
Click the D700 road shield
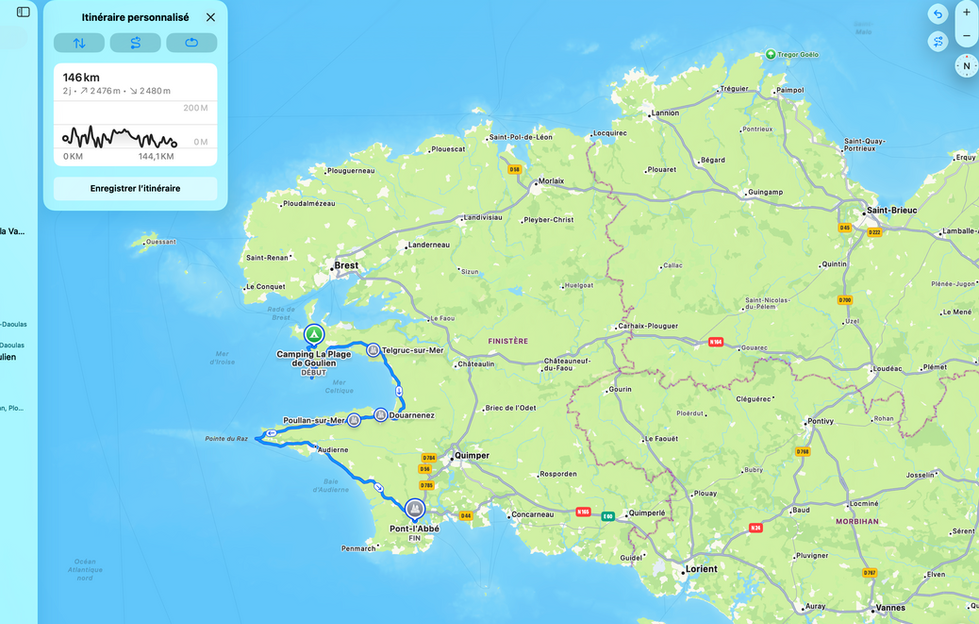pos(845,300)
